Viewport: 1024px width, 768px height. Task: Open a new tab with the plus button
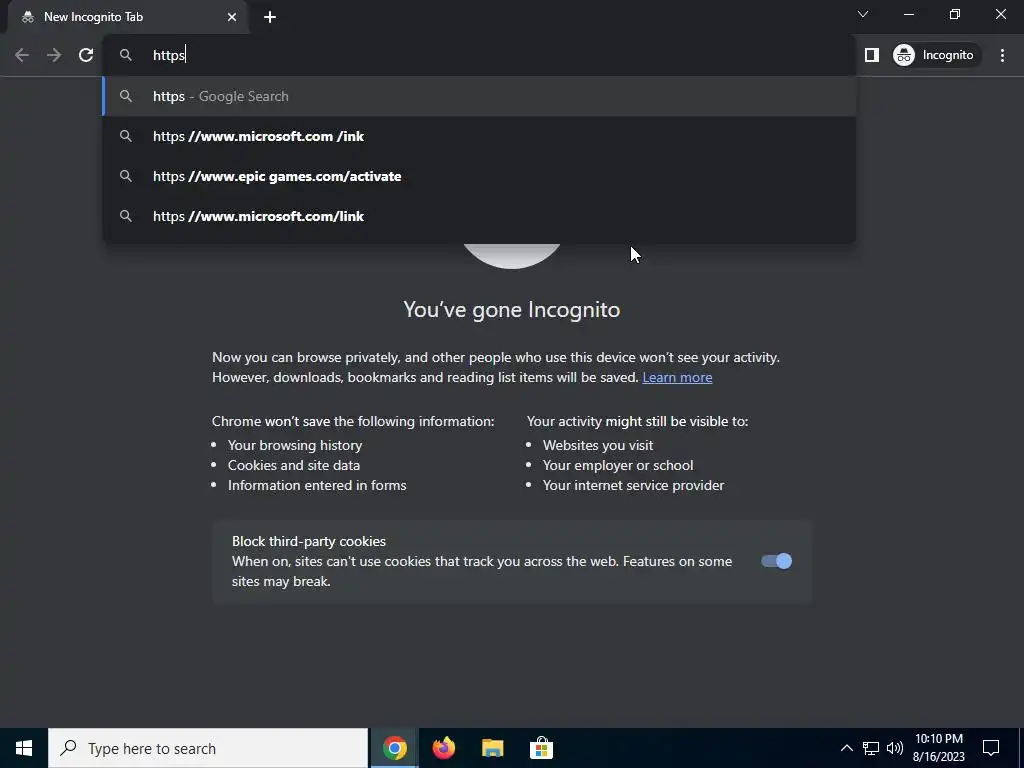pyautogui.click(x=270, y=17)
